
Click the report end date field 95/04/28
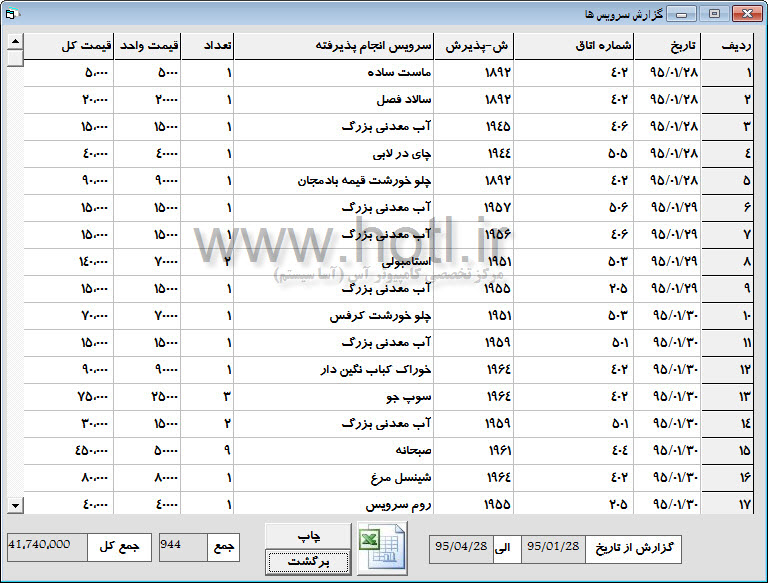[461, 548]
